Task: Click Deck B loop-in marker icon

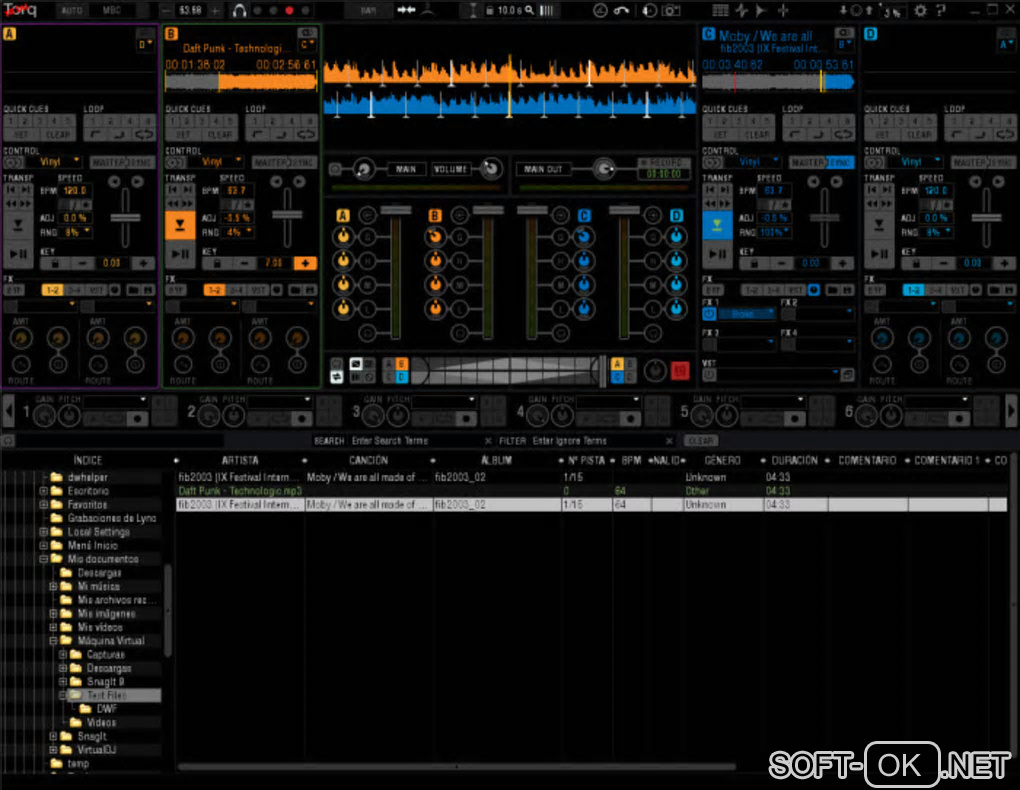Action: 258,135
